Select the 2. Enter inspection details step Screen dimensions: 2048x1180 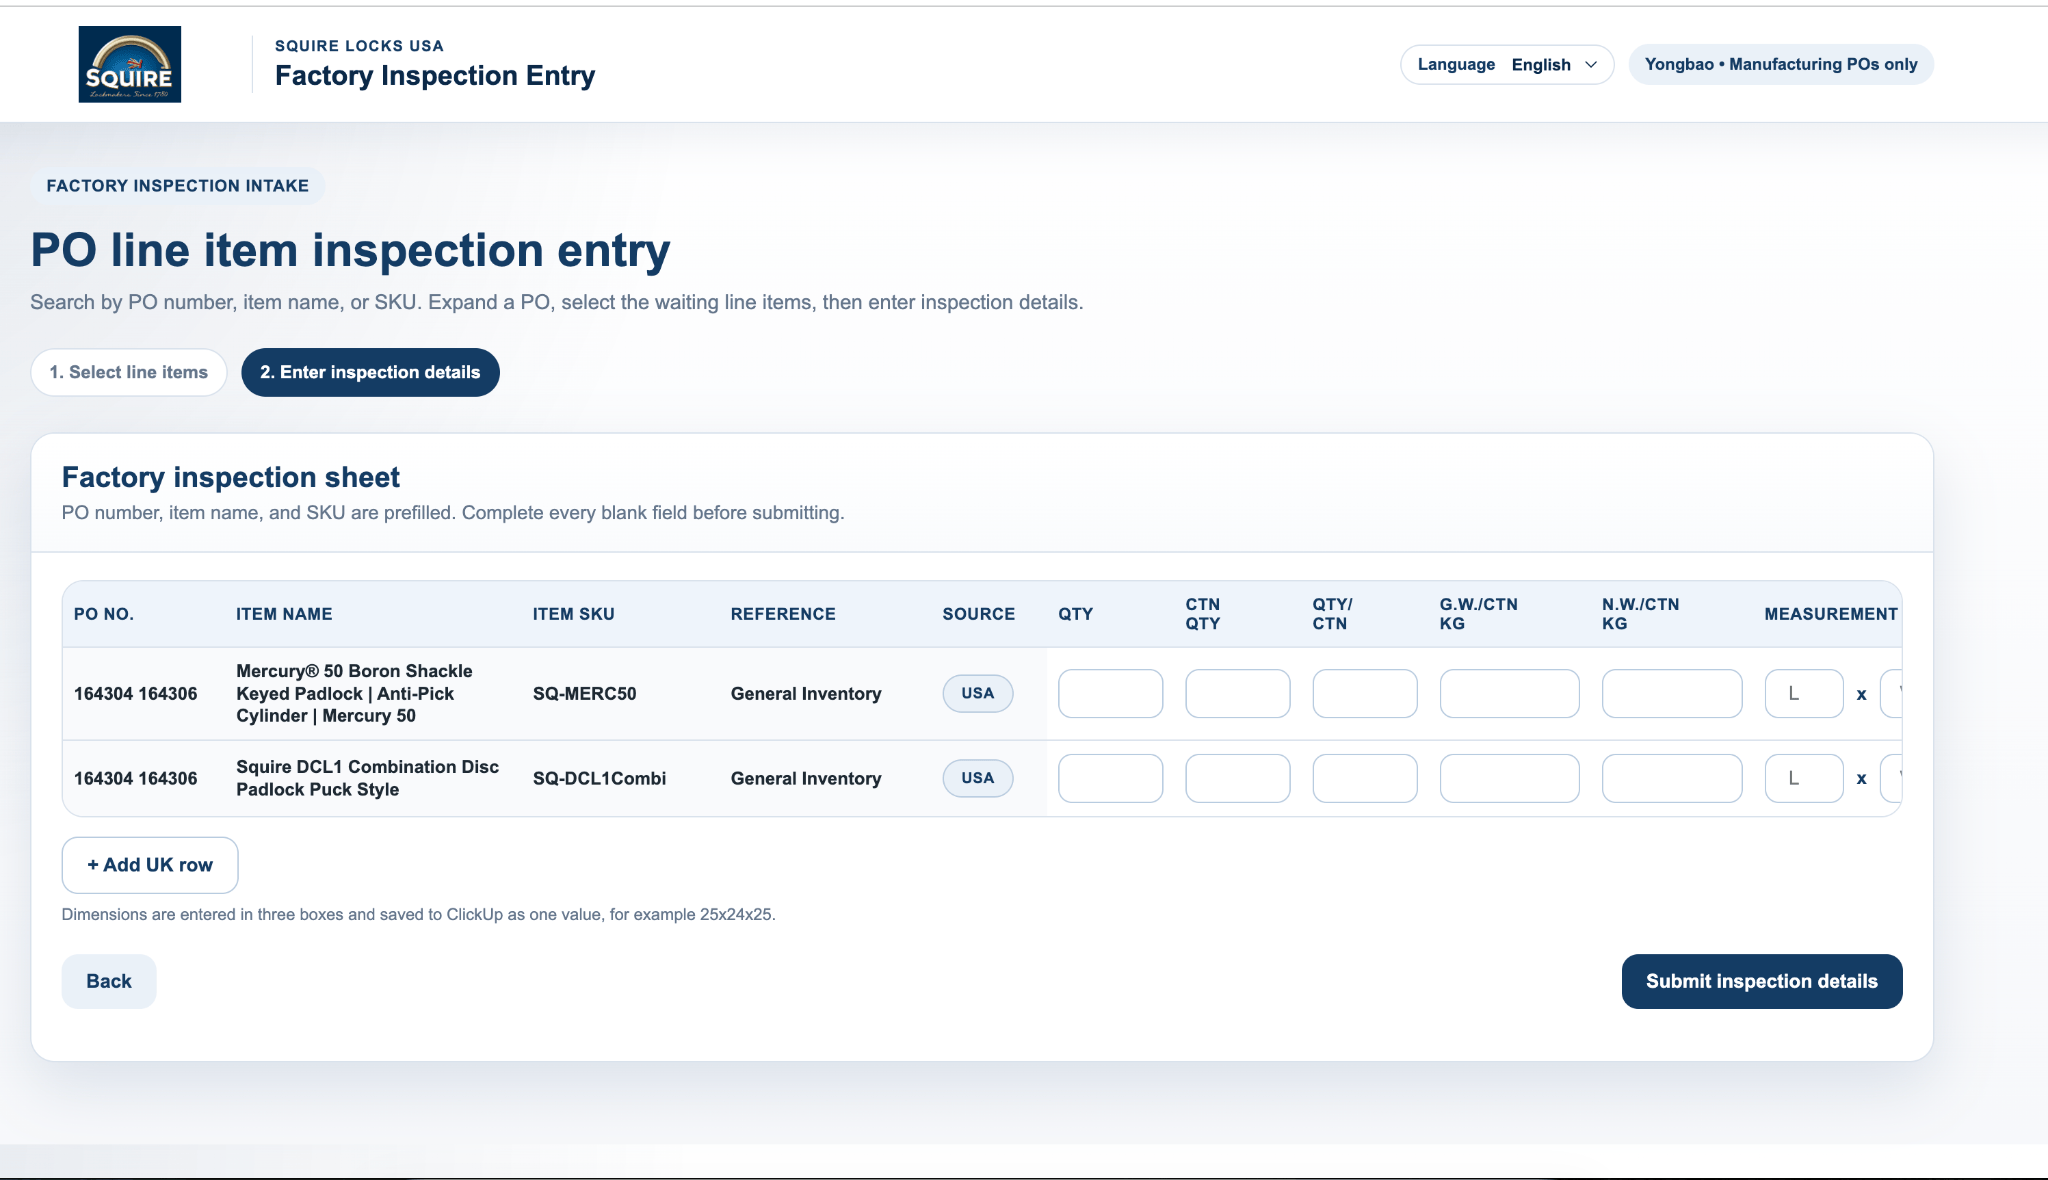(x=370, y=372)
